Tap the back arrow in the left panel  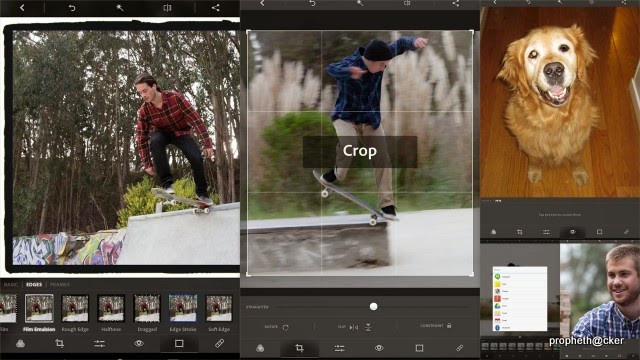22,7
